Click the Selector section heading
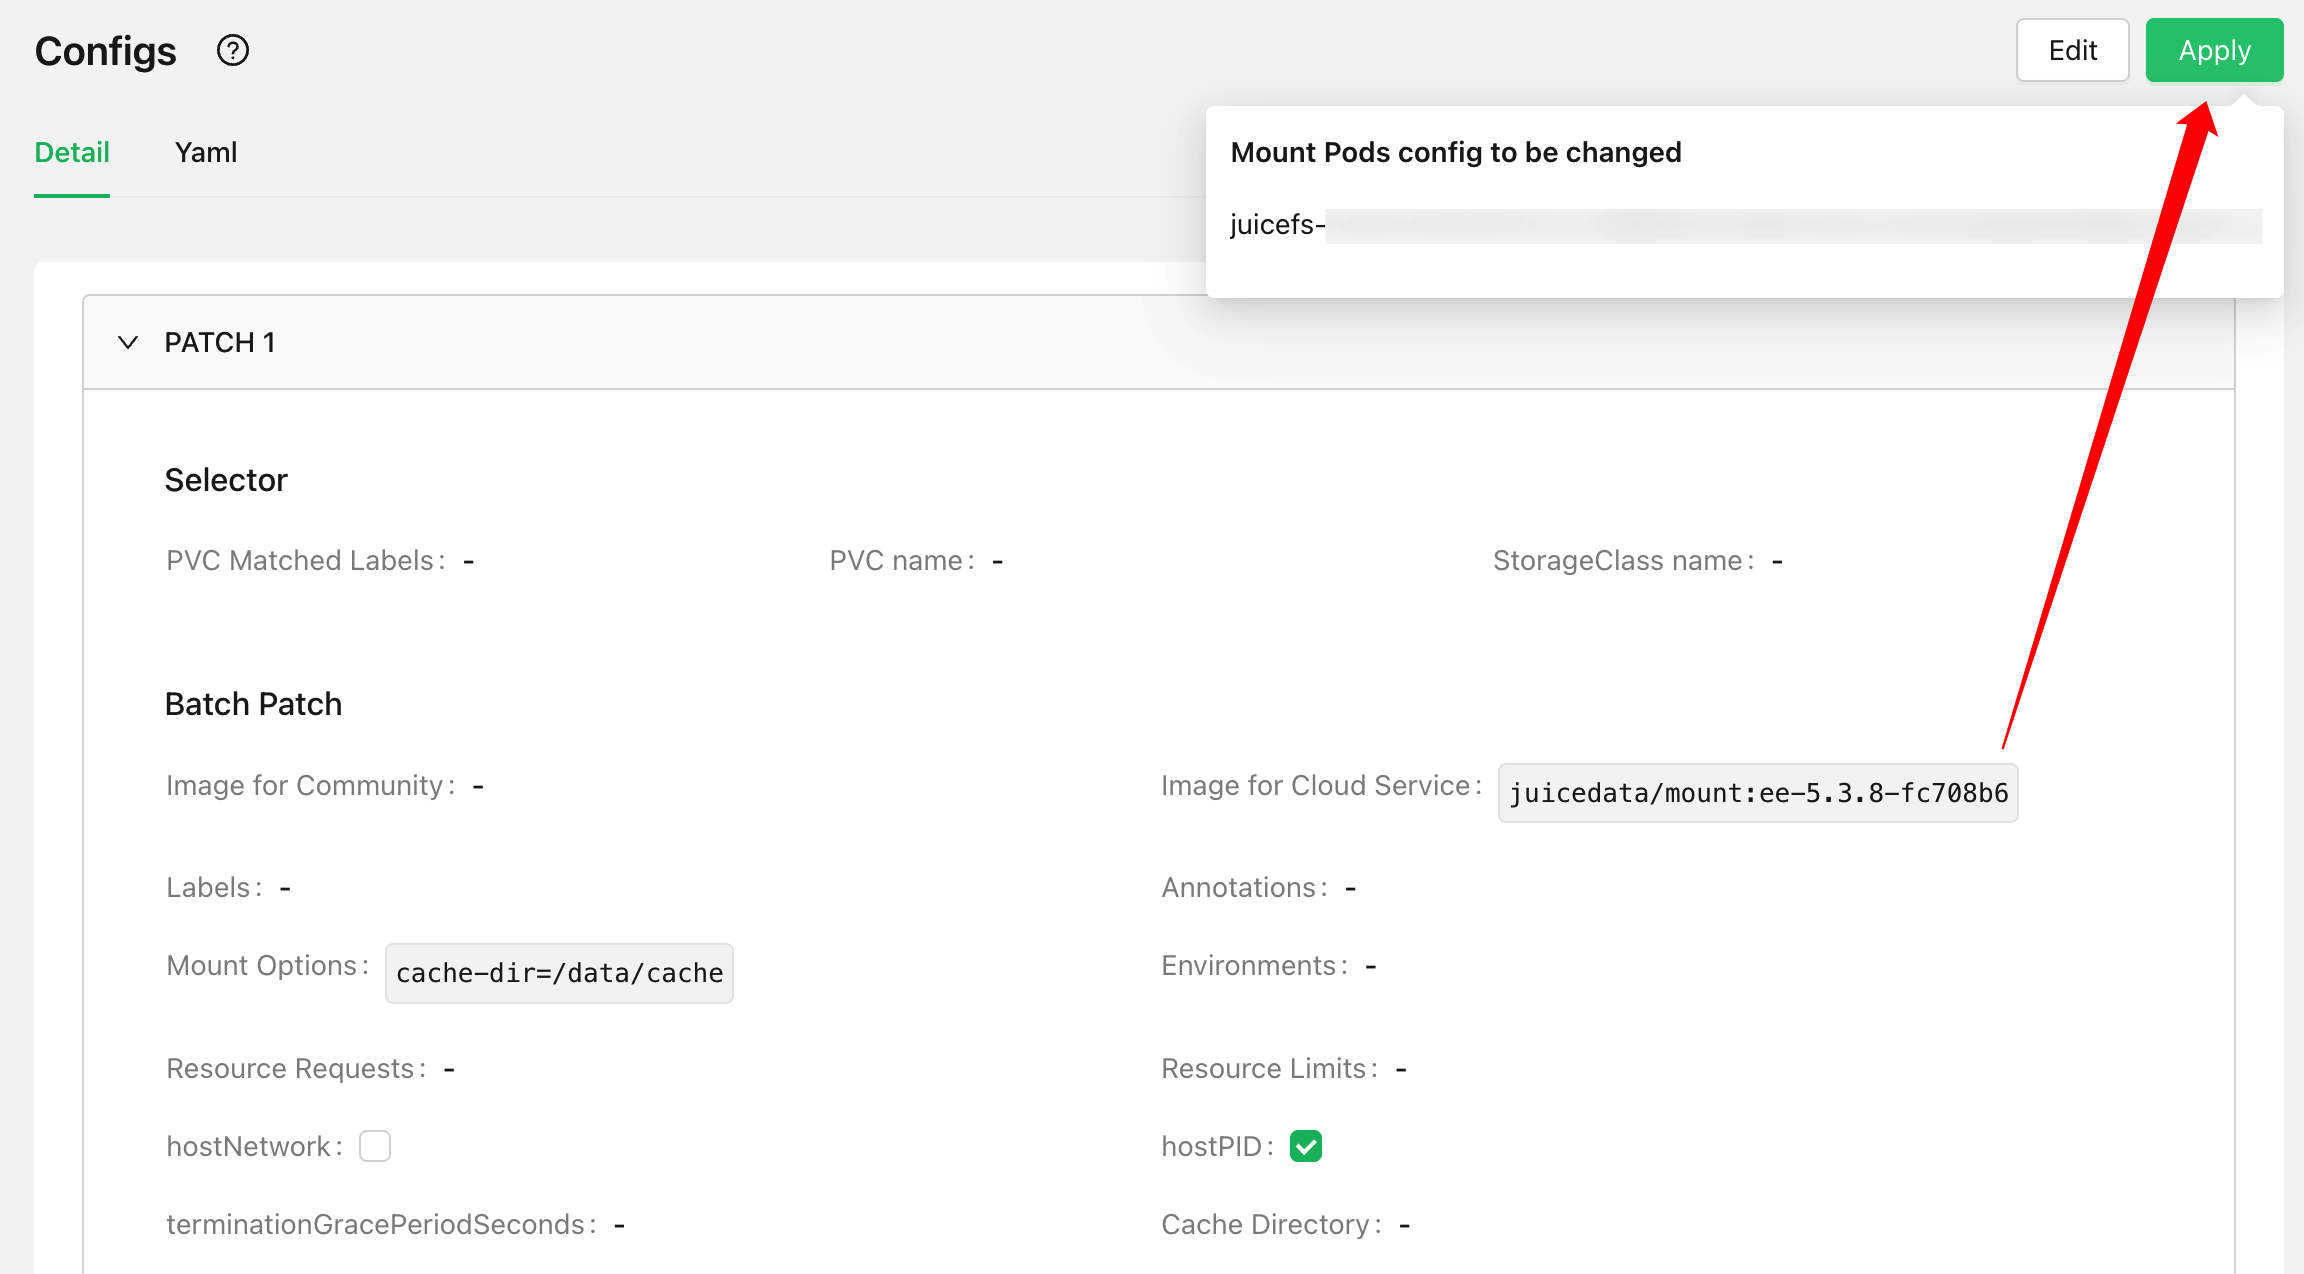2304x1274 pixels. pyautogui.click(x=226, y=480)
